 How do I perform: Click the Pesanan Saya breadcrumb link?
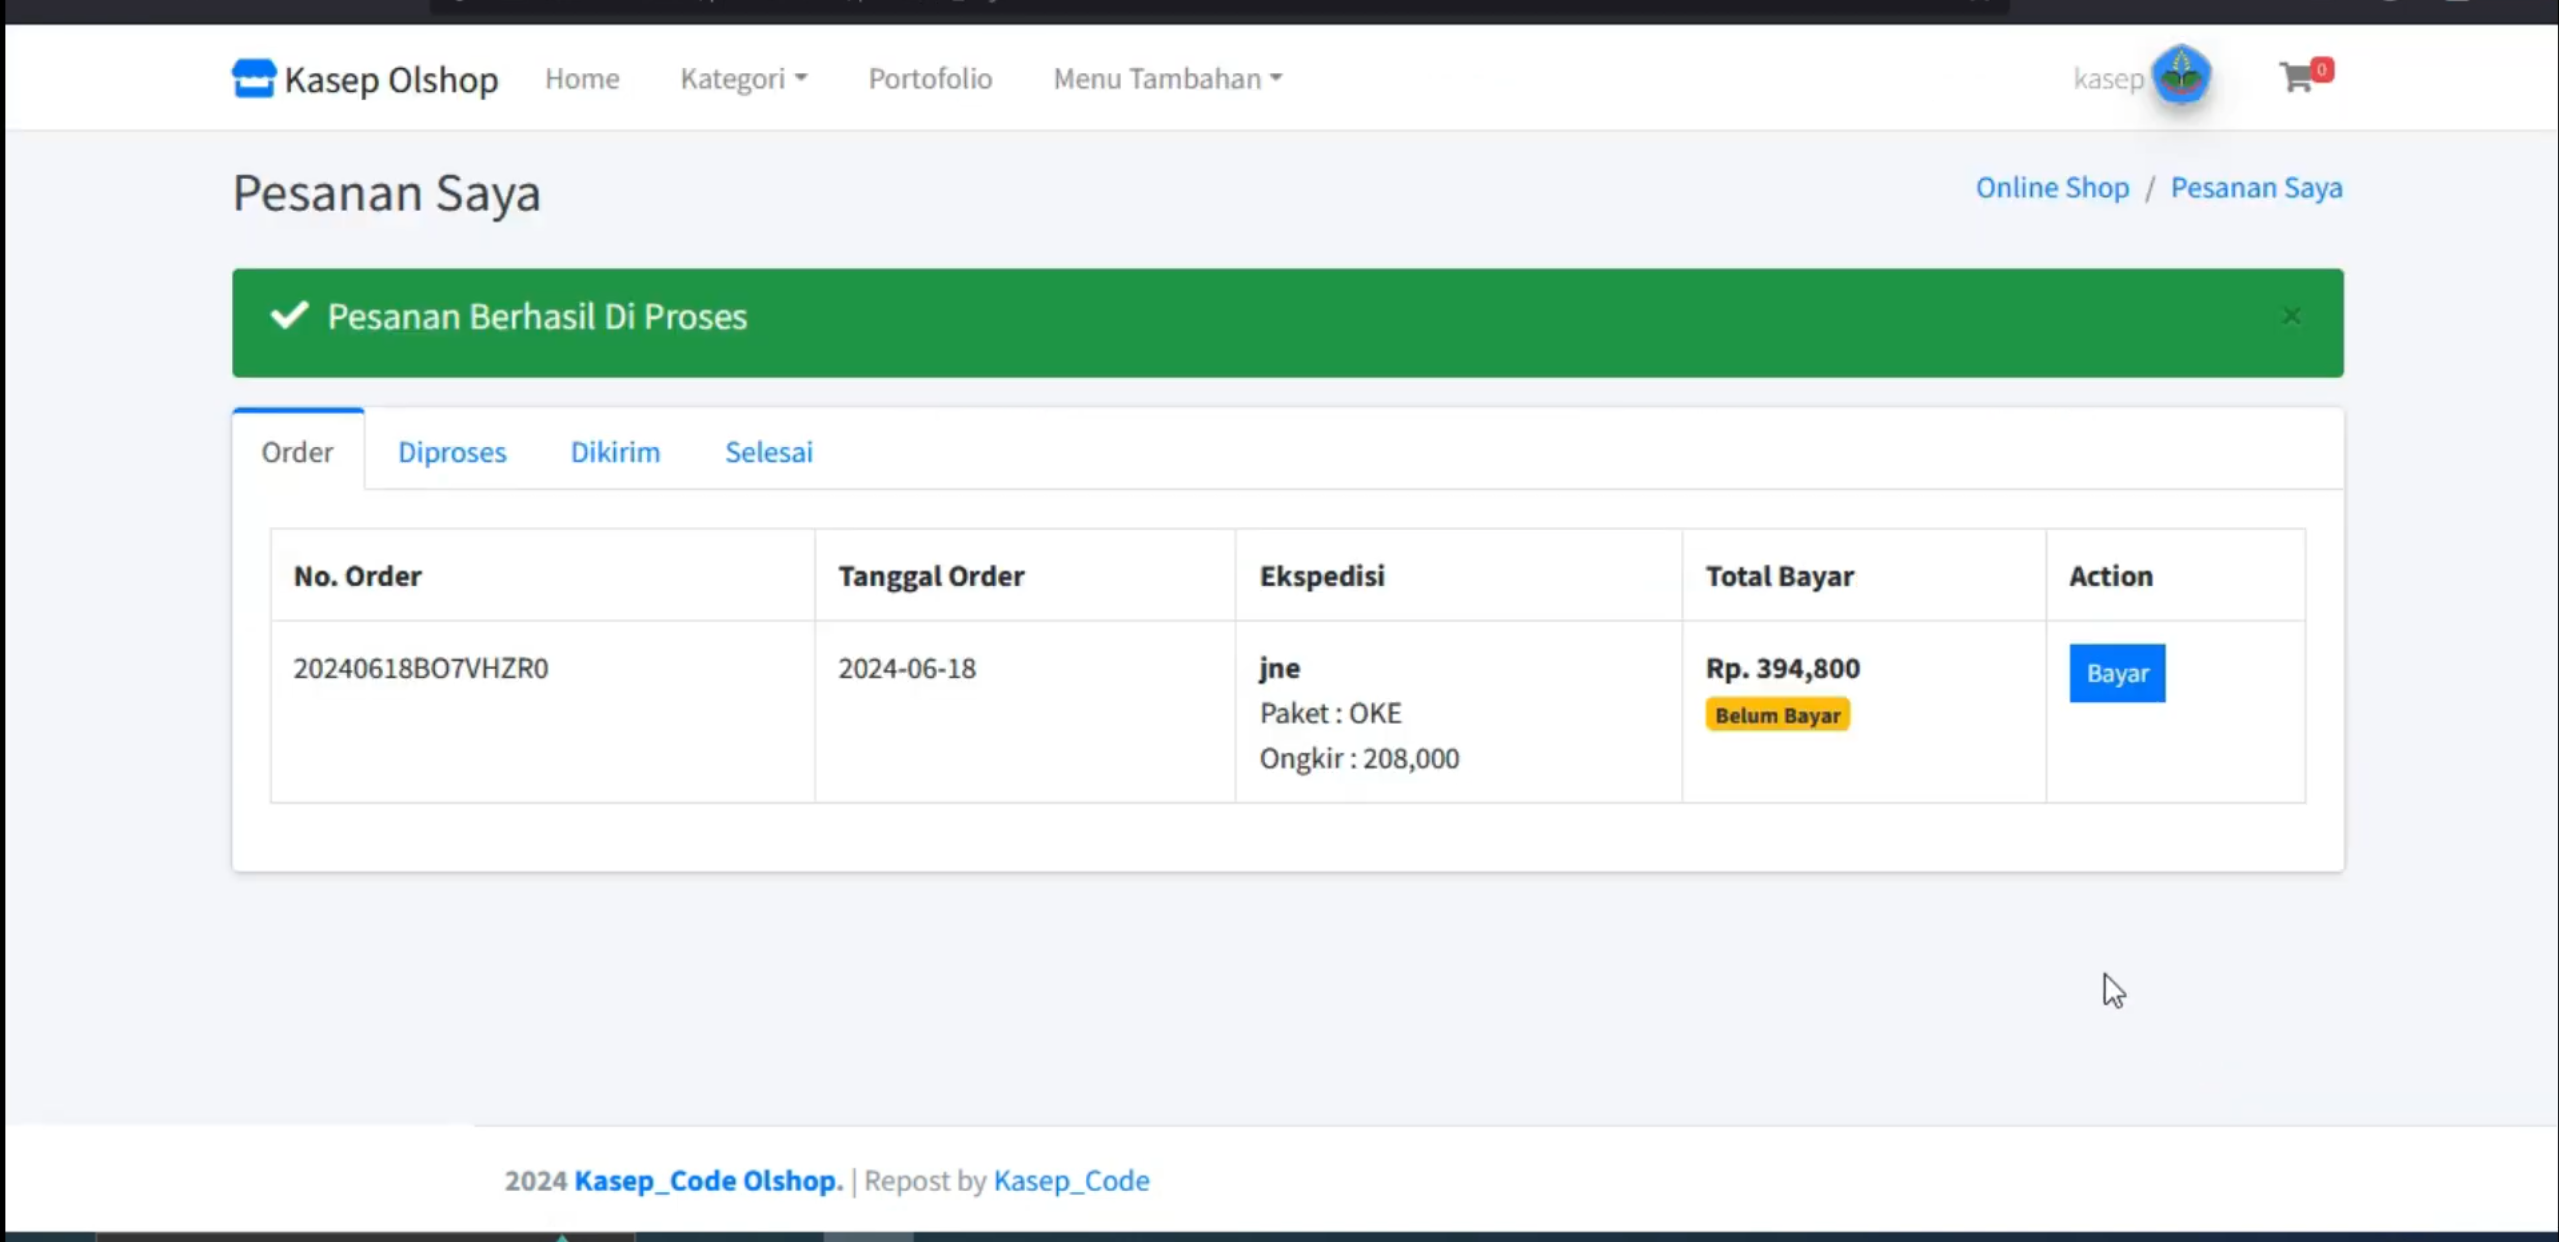pyautogui.click(x=2256, y=187)
